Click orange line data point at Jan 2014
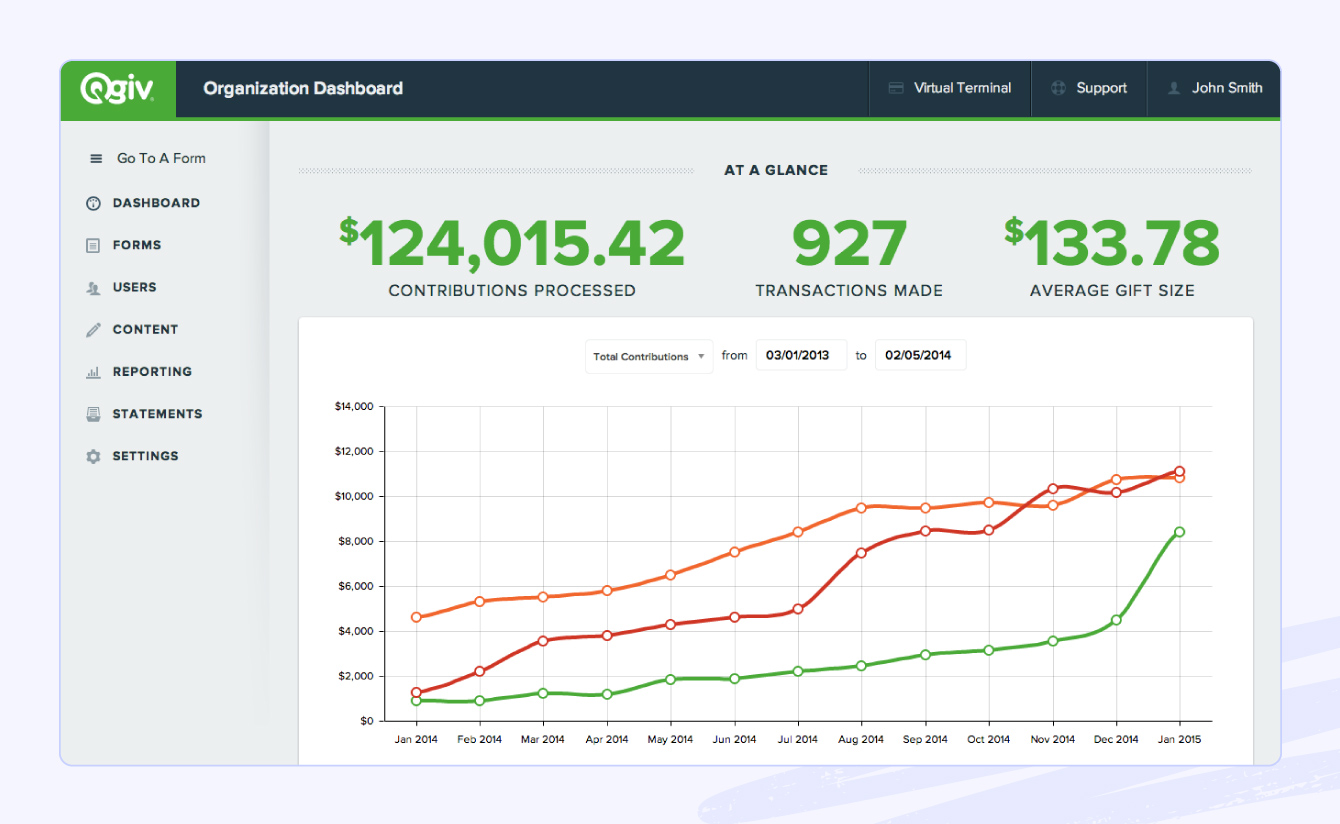 pos(416,618)
